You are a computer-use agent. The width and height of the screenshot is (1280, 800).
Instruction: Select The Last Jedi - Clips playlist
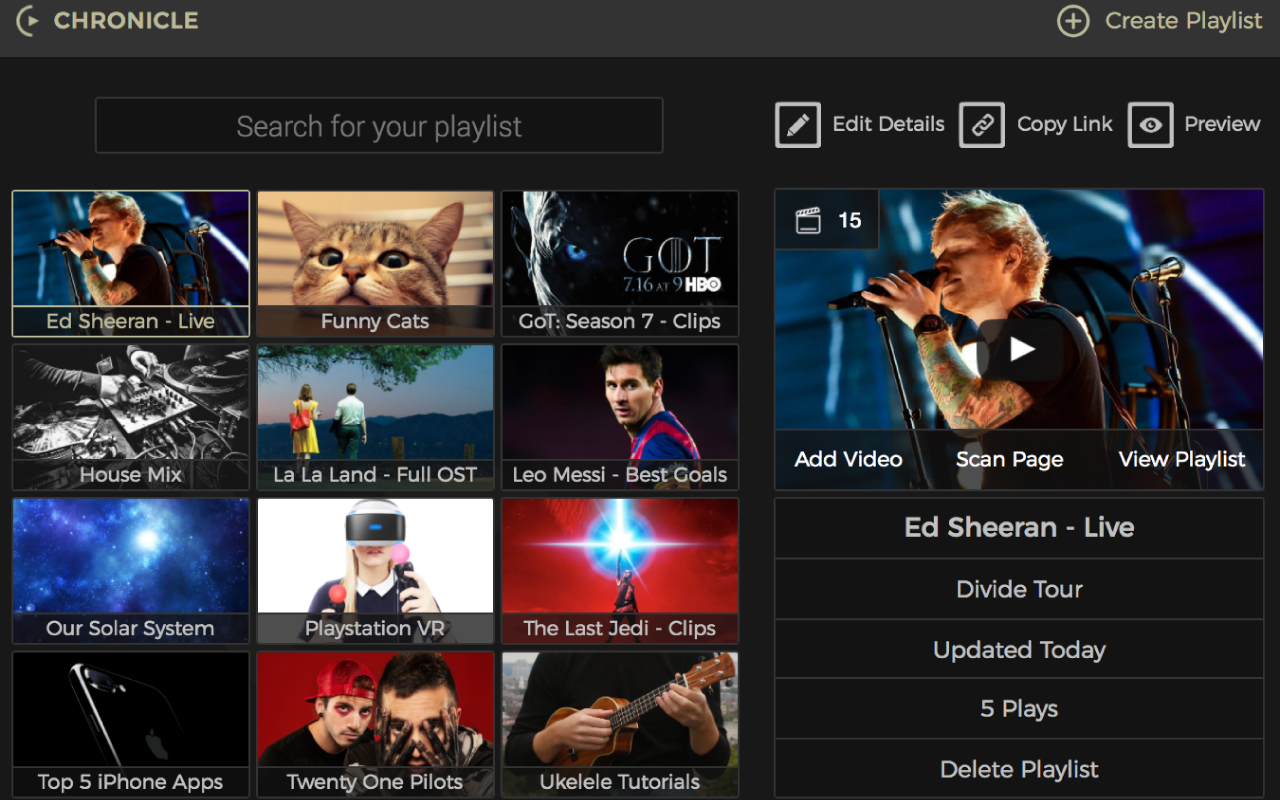pos(620,571)
